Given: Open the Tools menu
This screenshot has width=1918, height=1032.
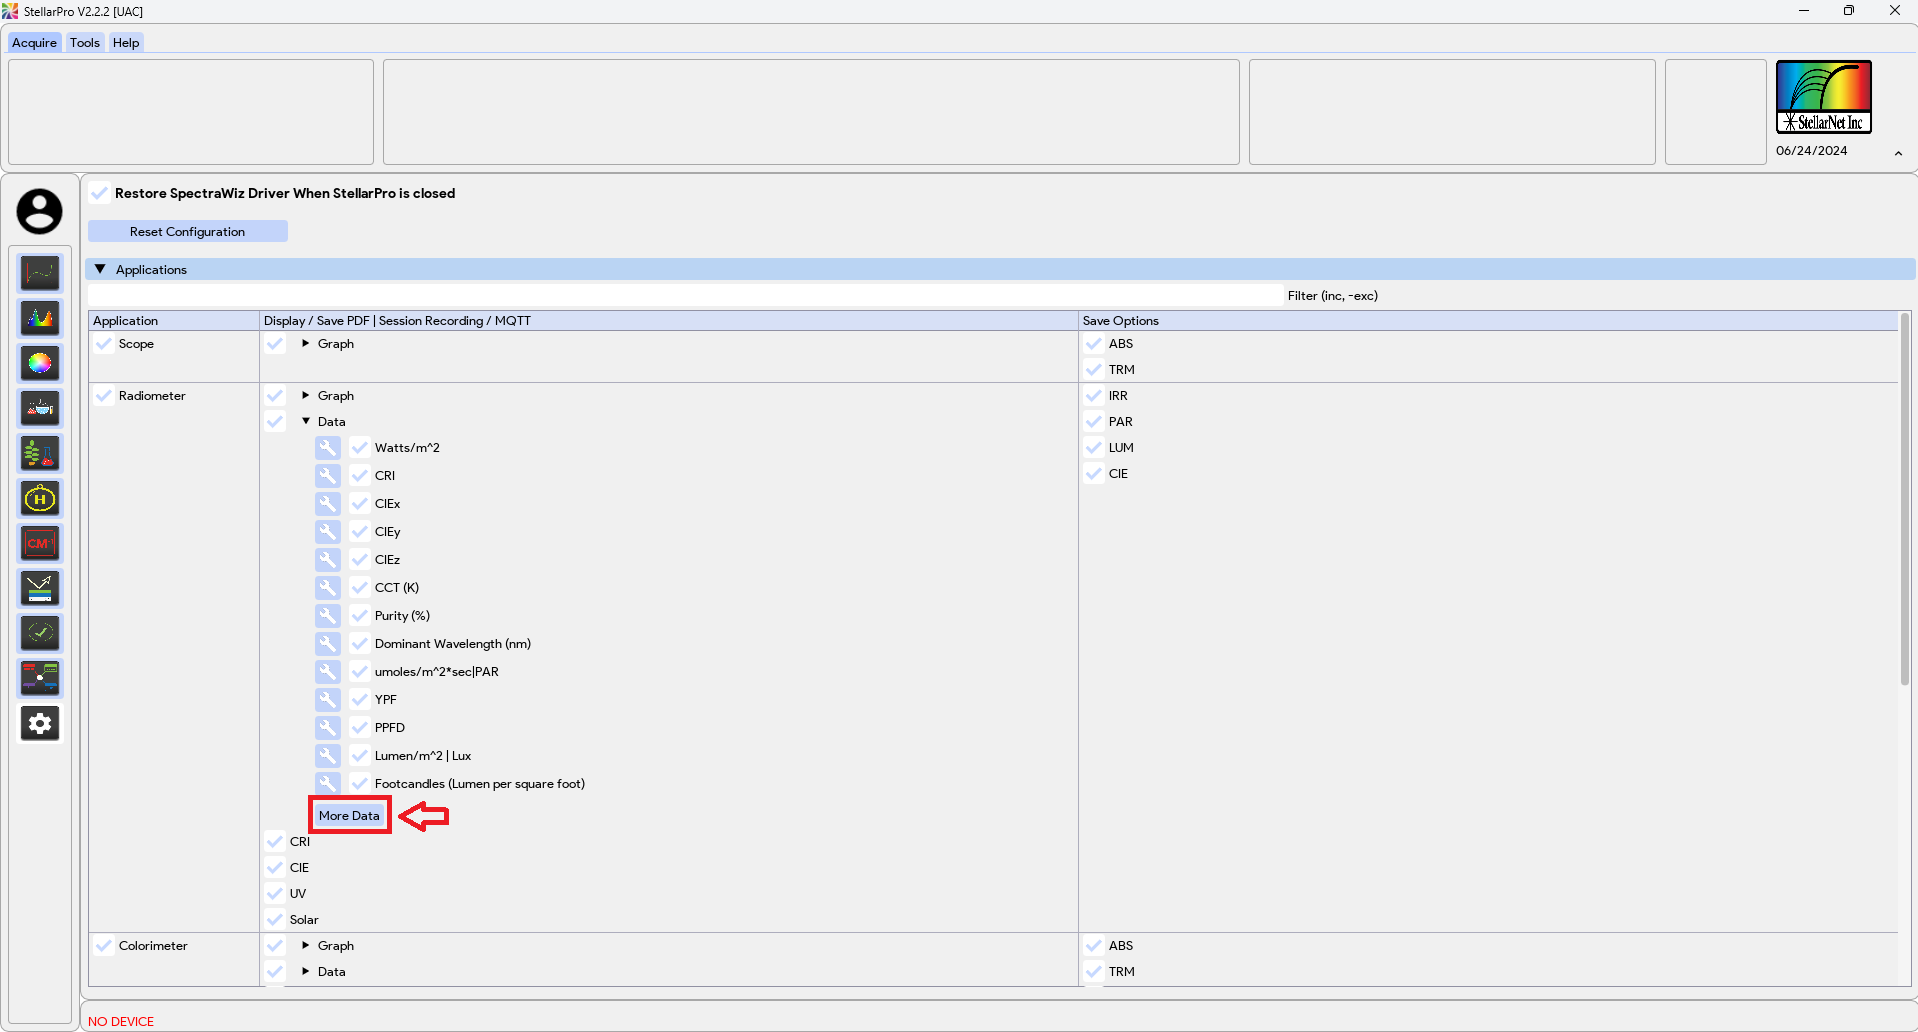Looking at the screenshot, I should (84, 42).
